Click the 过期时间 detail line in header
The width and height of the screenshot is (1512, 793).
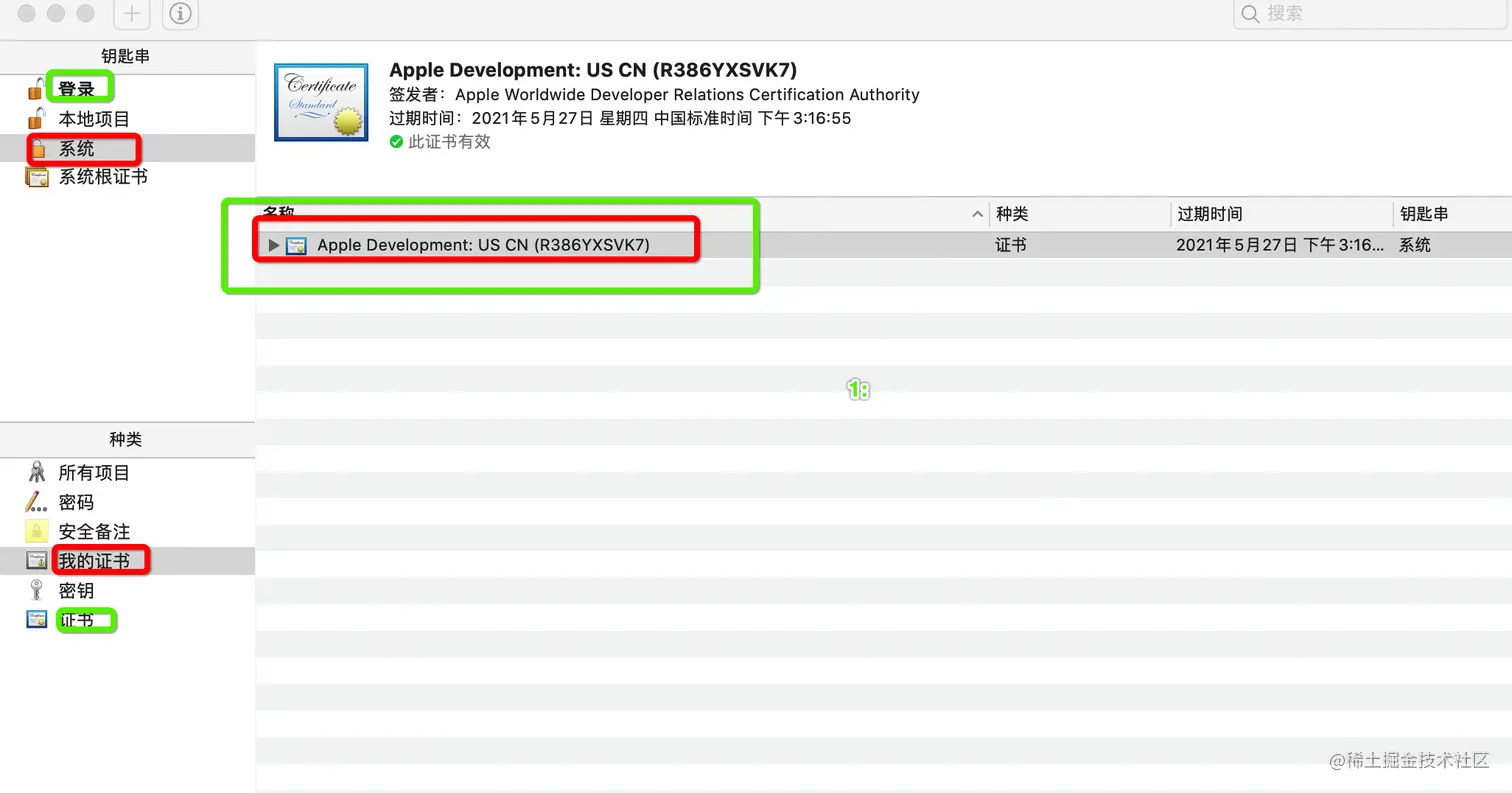(x=620, y=118)
